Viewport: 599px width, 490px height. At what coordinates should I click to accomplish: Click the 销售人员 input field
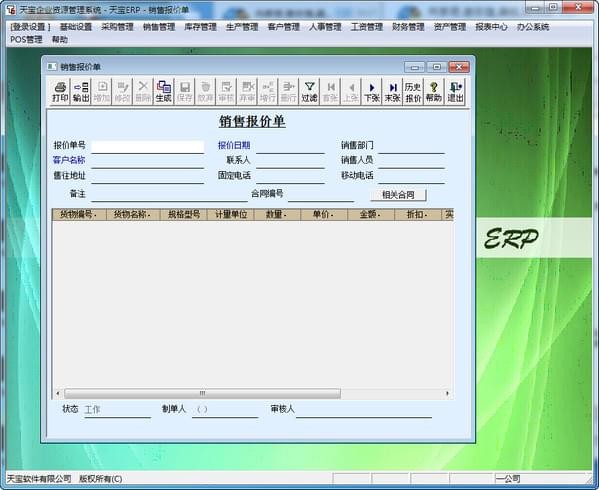click(x=411, y=161)
